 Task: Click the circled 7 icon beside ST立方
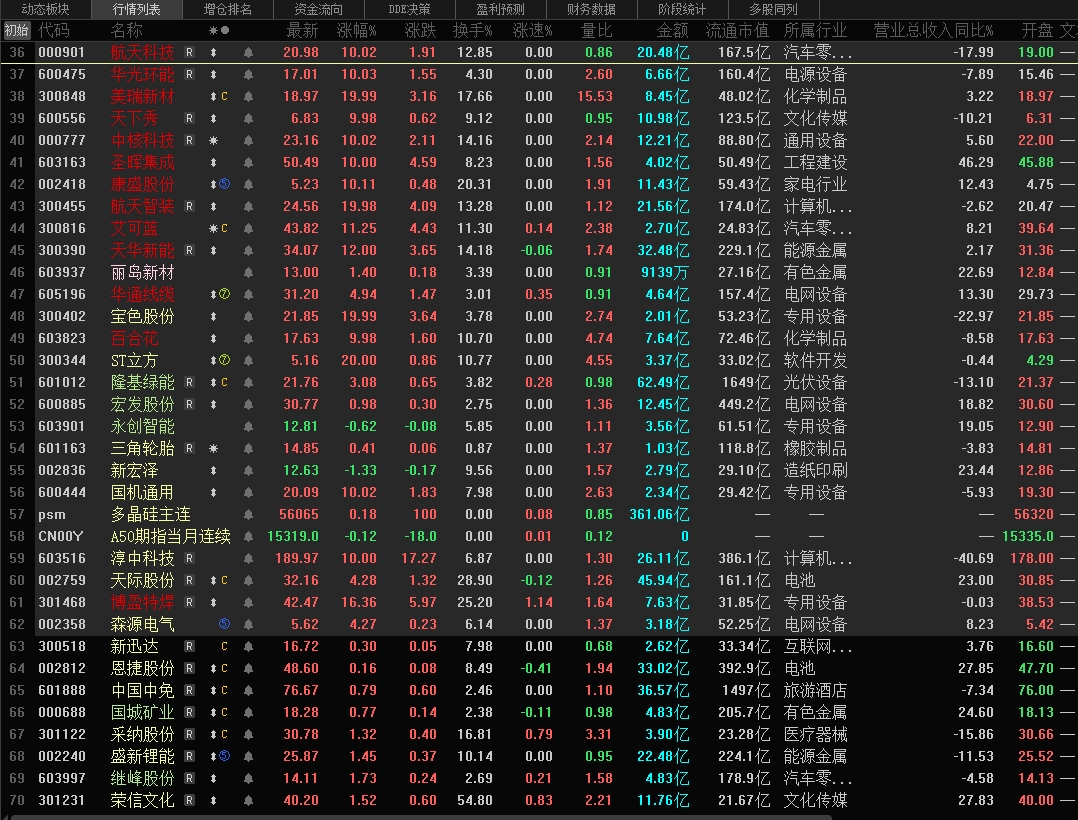tap(224, 360)
